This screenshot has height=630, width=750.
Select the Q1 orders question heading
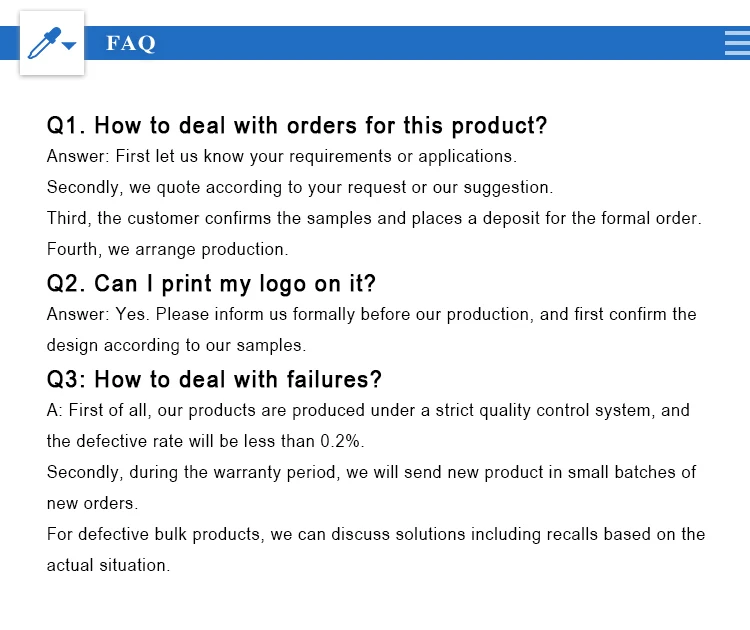click(297, 126)
